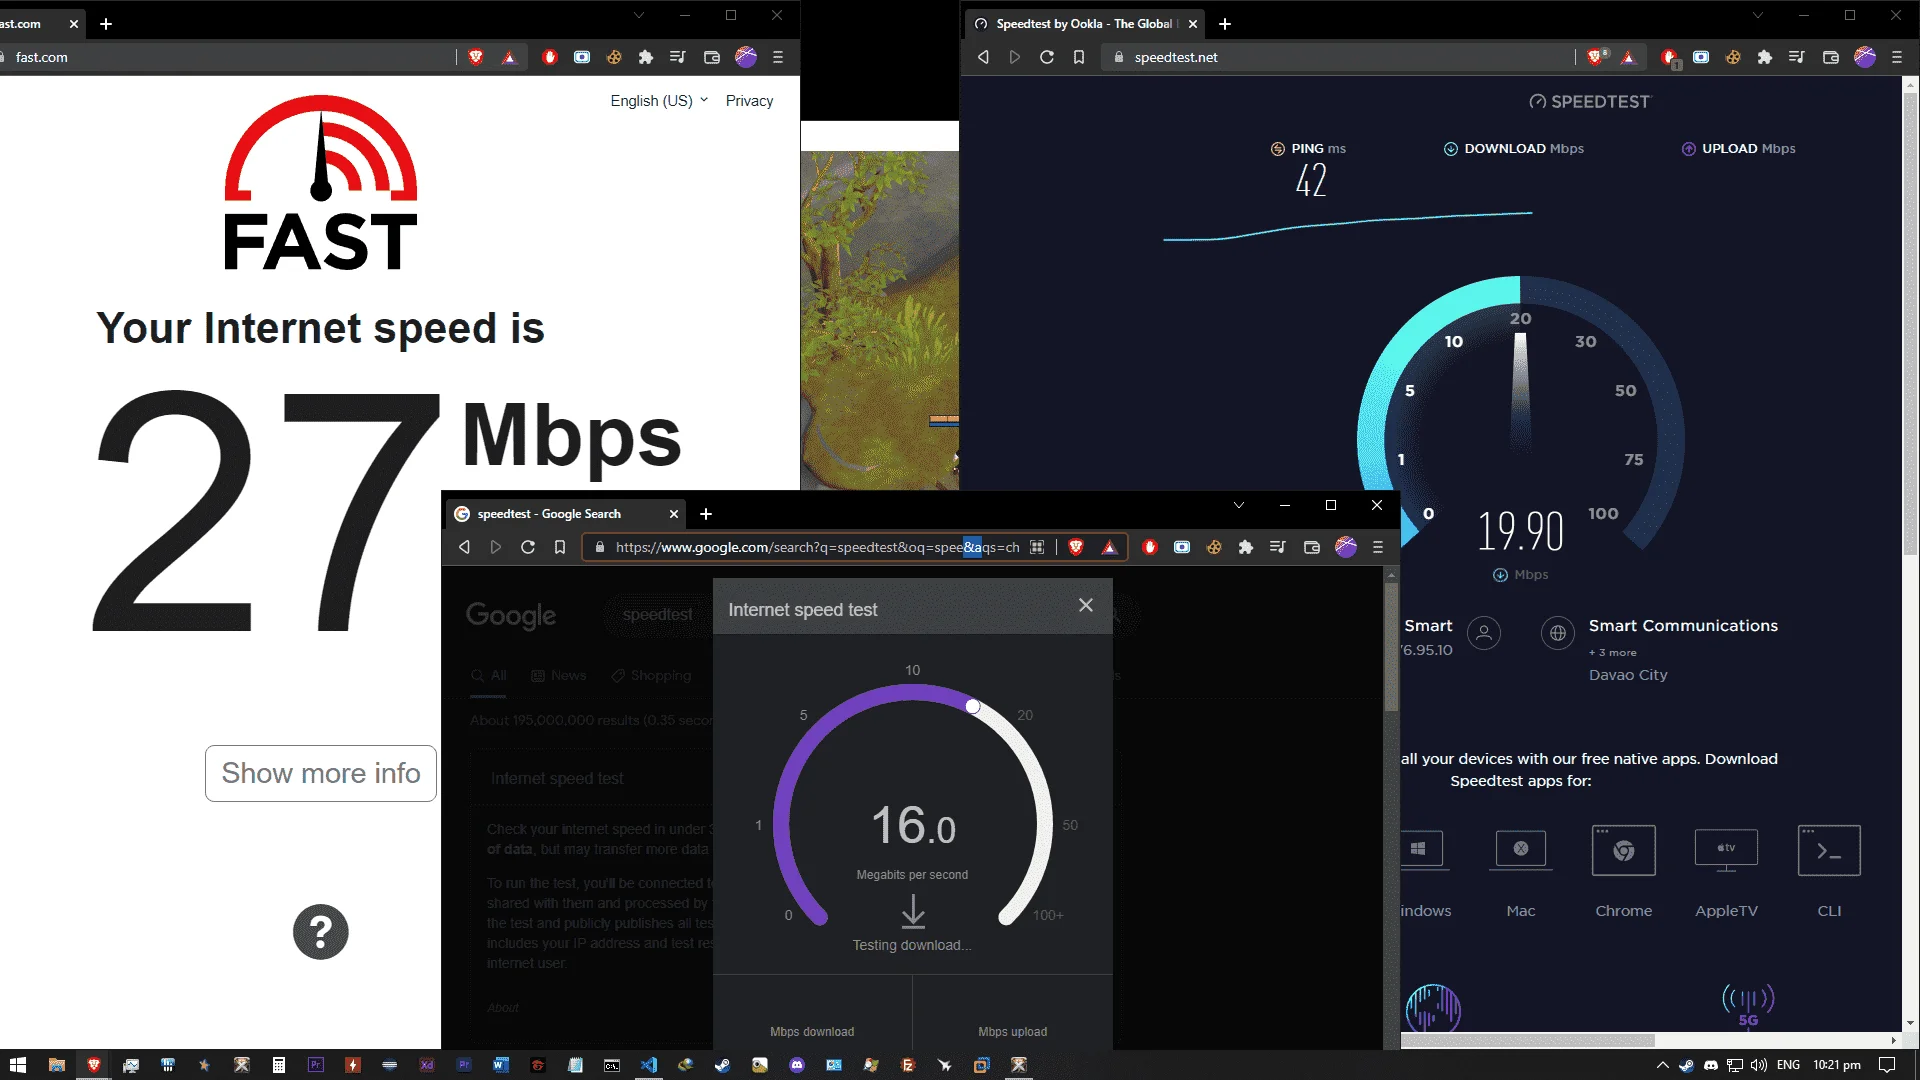Screen dimensions: 1920x1080
Task: Open Brave Shields in the fast.com window
Action: coord(476,57)
